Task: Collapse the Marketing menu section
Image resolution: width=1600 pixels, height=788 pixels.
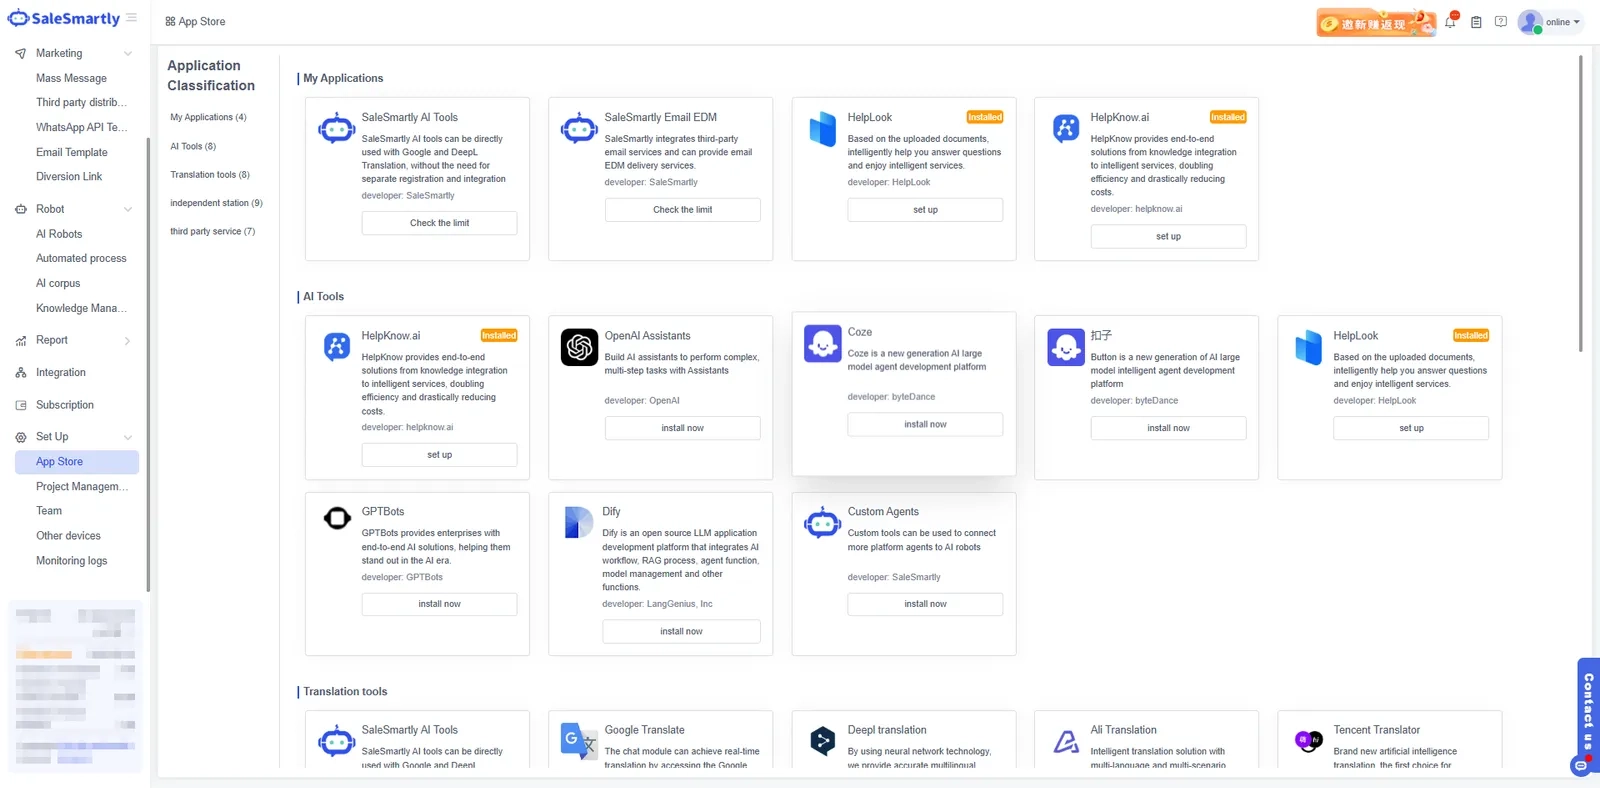Action: (128, 54)
